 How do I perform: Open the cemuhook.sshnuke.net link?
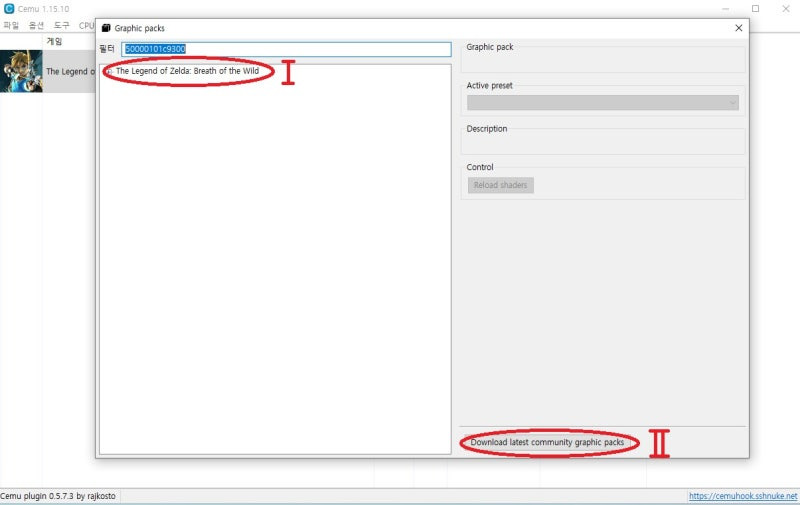[743, 496]
